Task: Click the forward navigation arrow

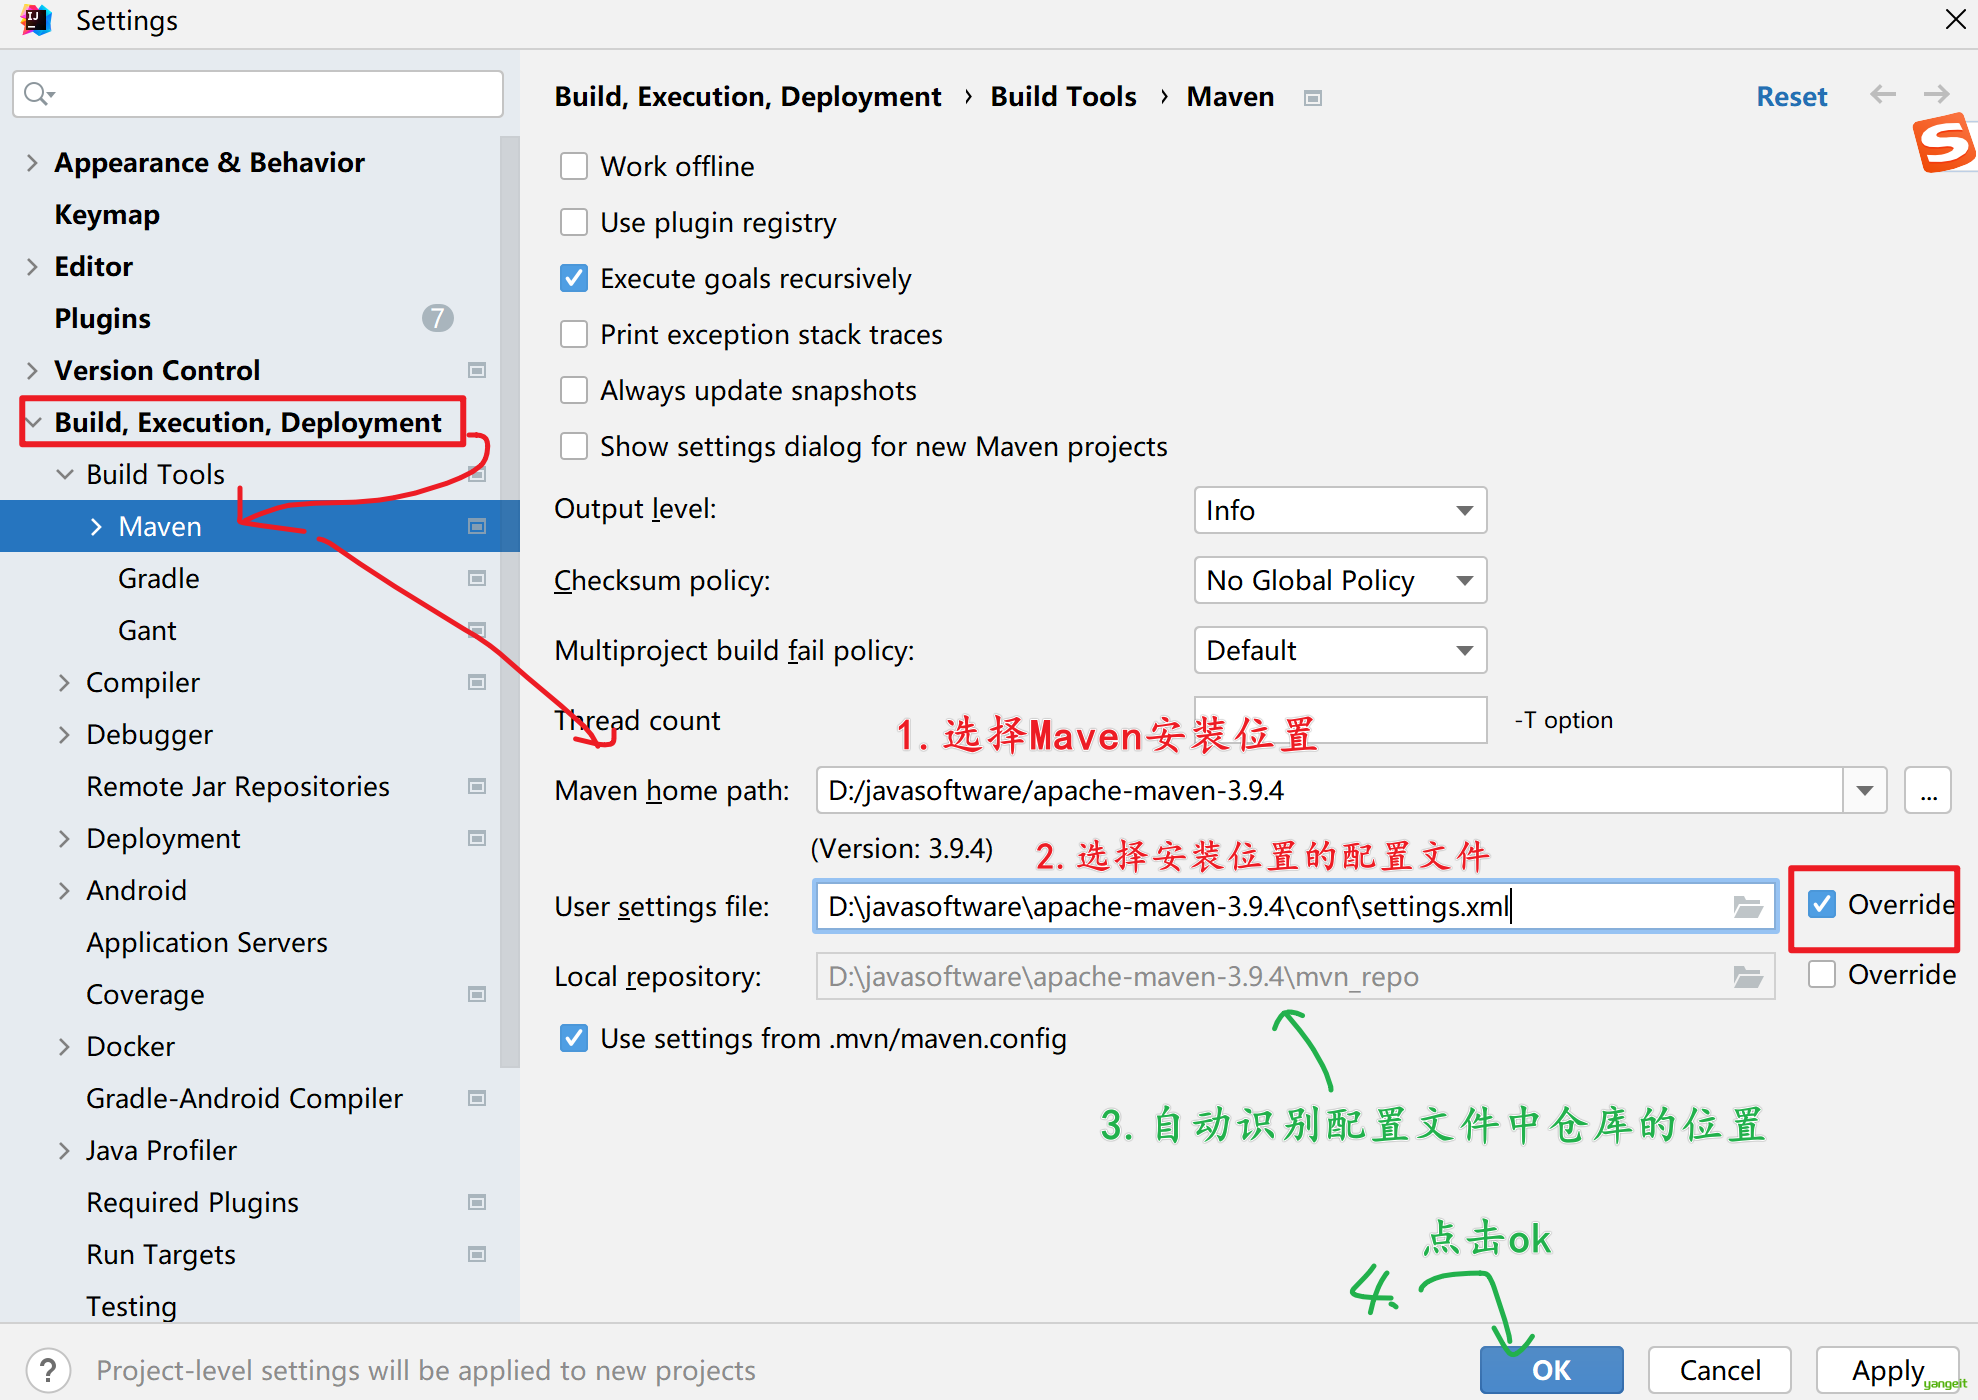Action: click(1937, 94)
